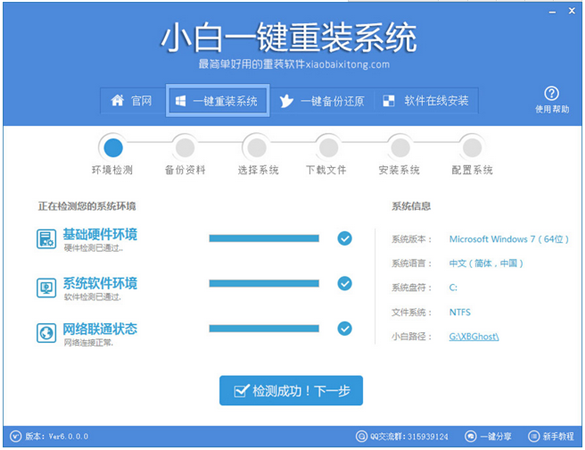This screenshot has height=450, width=585.
Task: Click the 系统软件环境 monitor icon
Action: pos(46,288)
